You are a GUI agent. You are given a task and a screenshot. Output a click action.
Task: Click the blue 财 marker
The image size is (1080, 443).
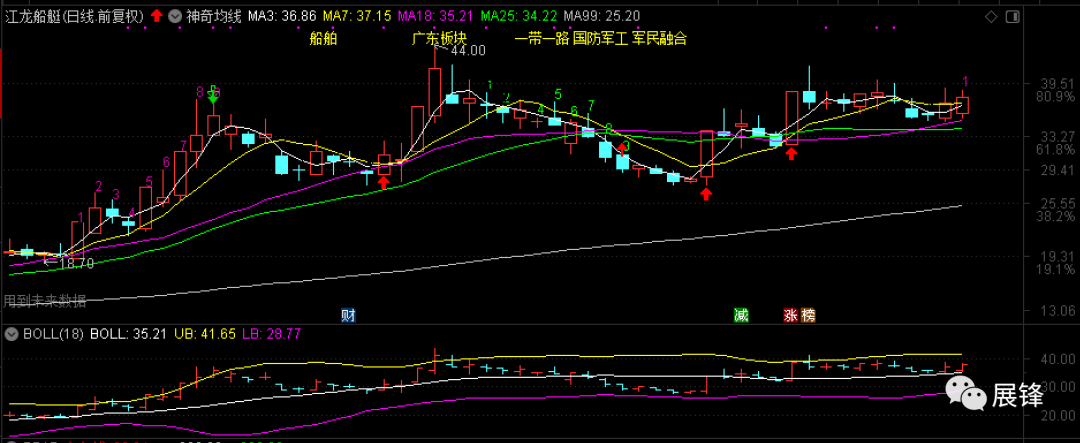pyautogui.click(x=349, y=316)
